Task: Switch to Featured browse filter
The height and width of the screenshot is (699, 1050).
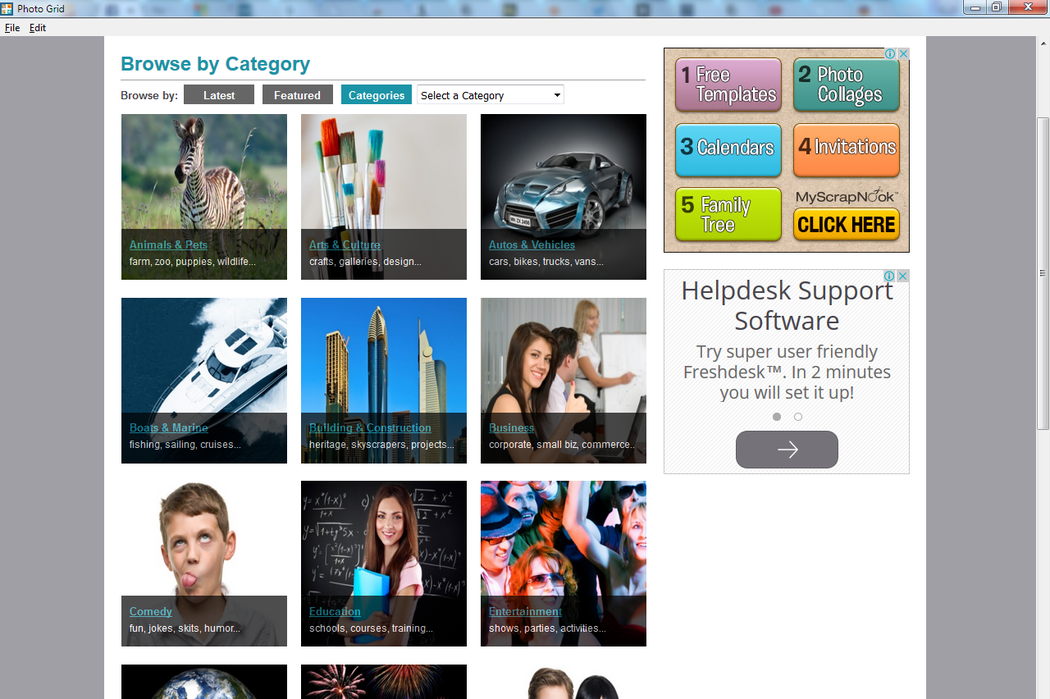Action: 297,95
